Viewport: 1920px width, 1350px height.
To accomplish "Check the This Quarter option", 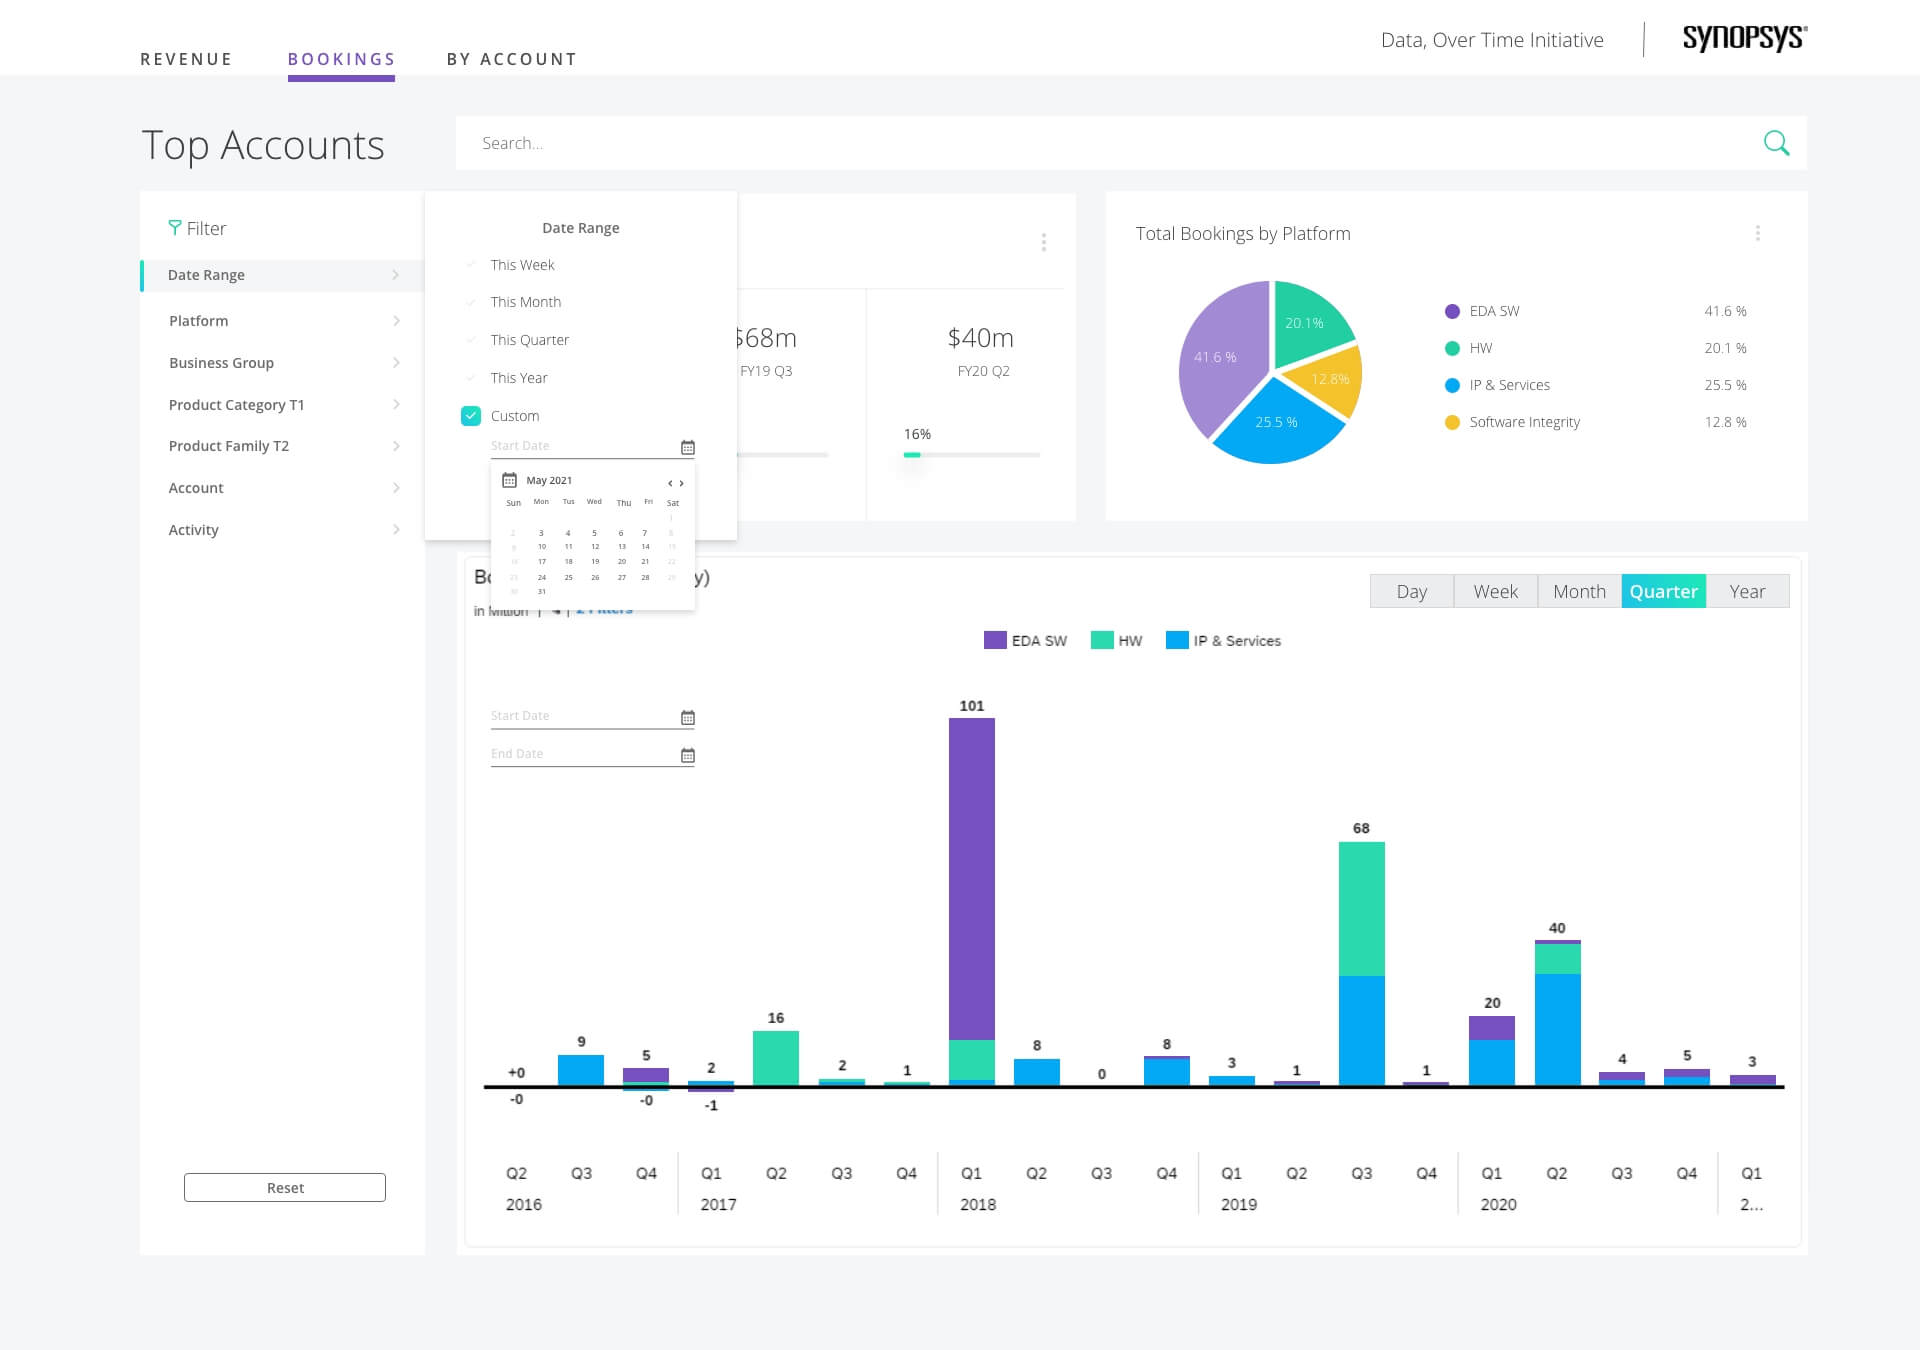I will pyautogui.click(x=471, y=340).
